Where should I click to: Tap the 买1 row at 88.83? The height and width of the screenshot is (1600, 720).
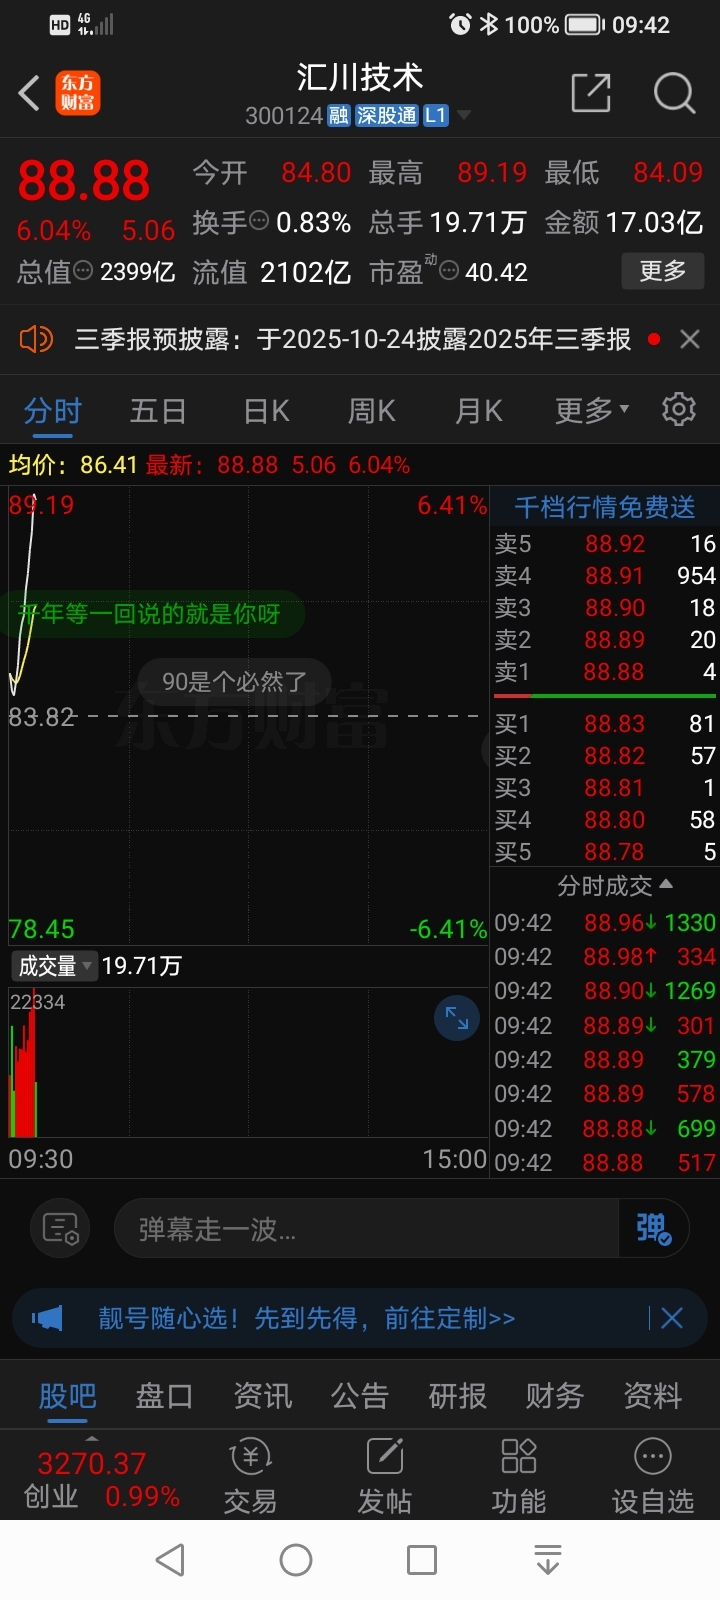605,723
